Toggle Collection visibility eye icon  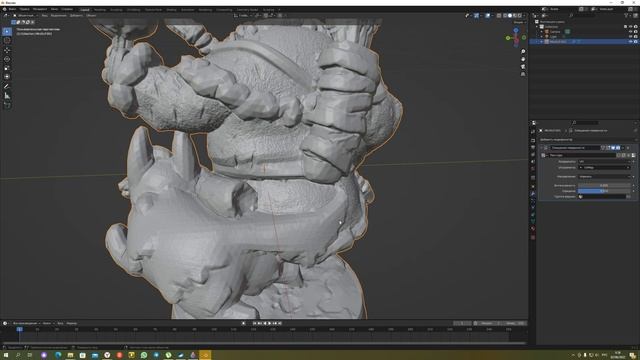tap(630, 27)
